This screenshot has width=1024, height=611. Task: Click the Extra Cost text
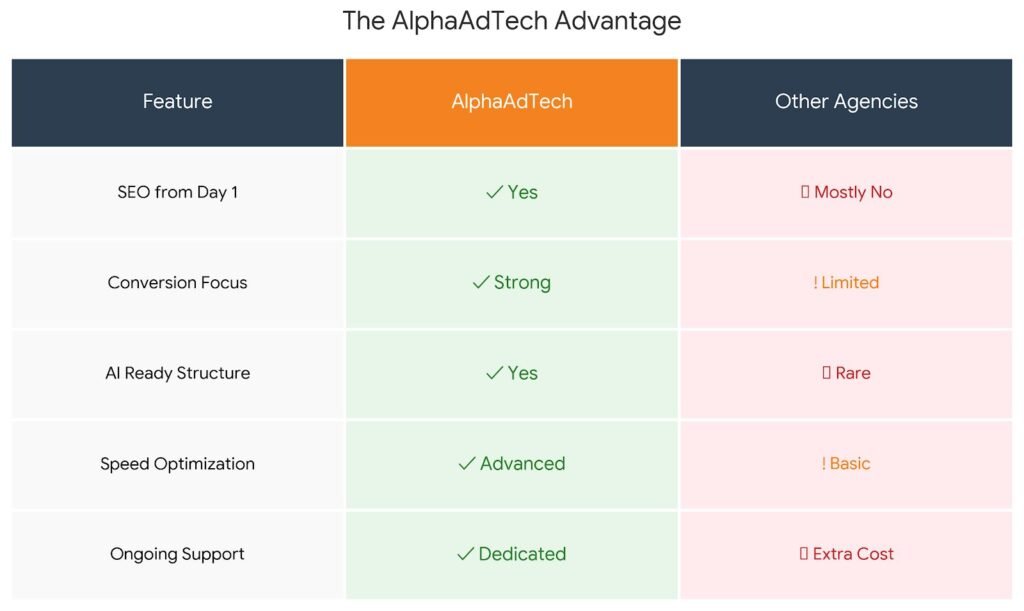(853, 554)
